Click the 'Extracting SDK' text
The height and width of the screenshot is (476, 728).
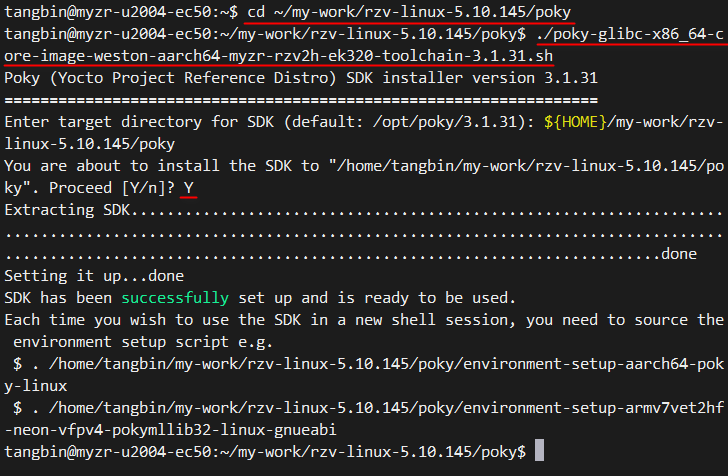click(67, 210)
